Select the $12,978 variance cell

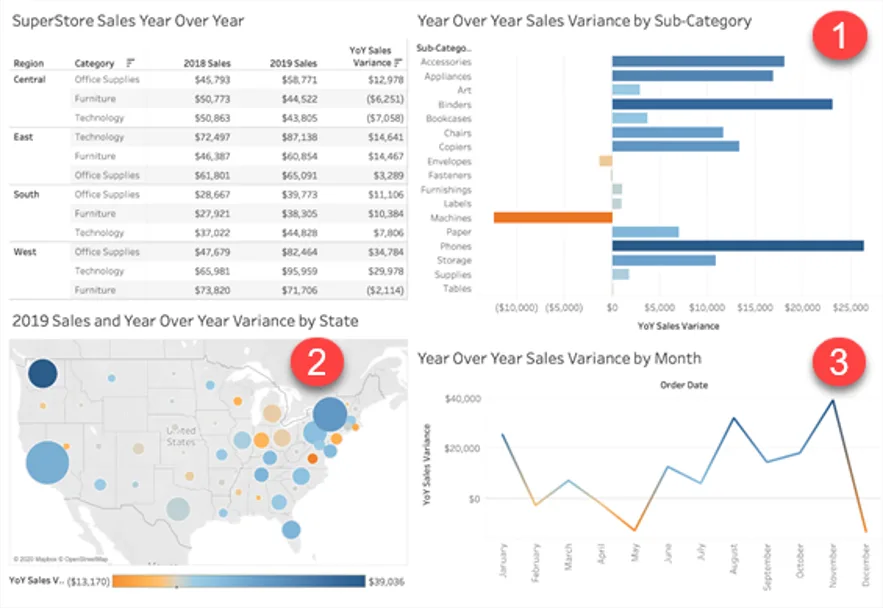(x=386, y=79)
